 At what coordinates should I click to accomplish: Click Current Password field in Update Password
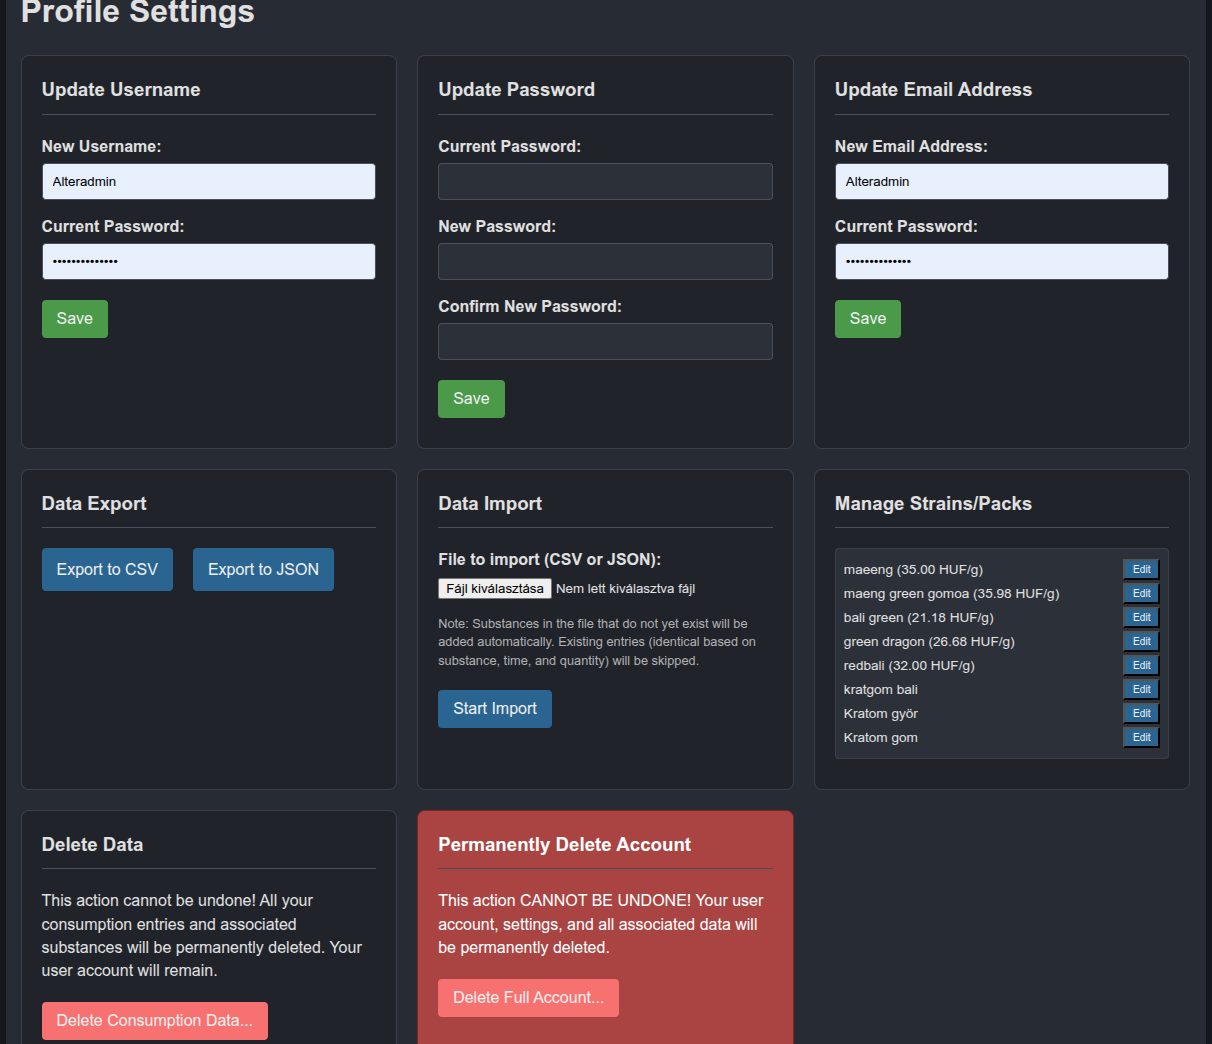[605, 182]
